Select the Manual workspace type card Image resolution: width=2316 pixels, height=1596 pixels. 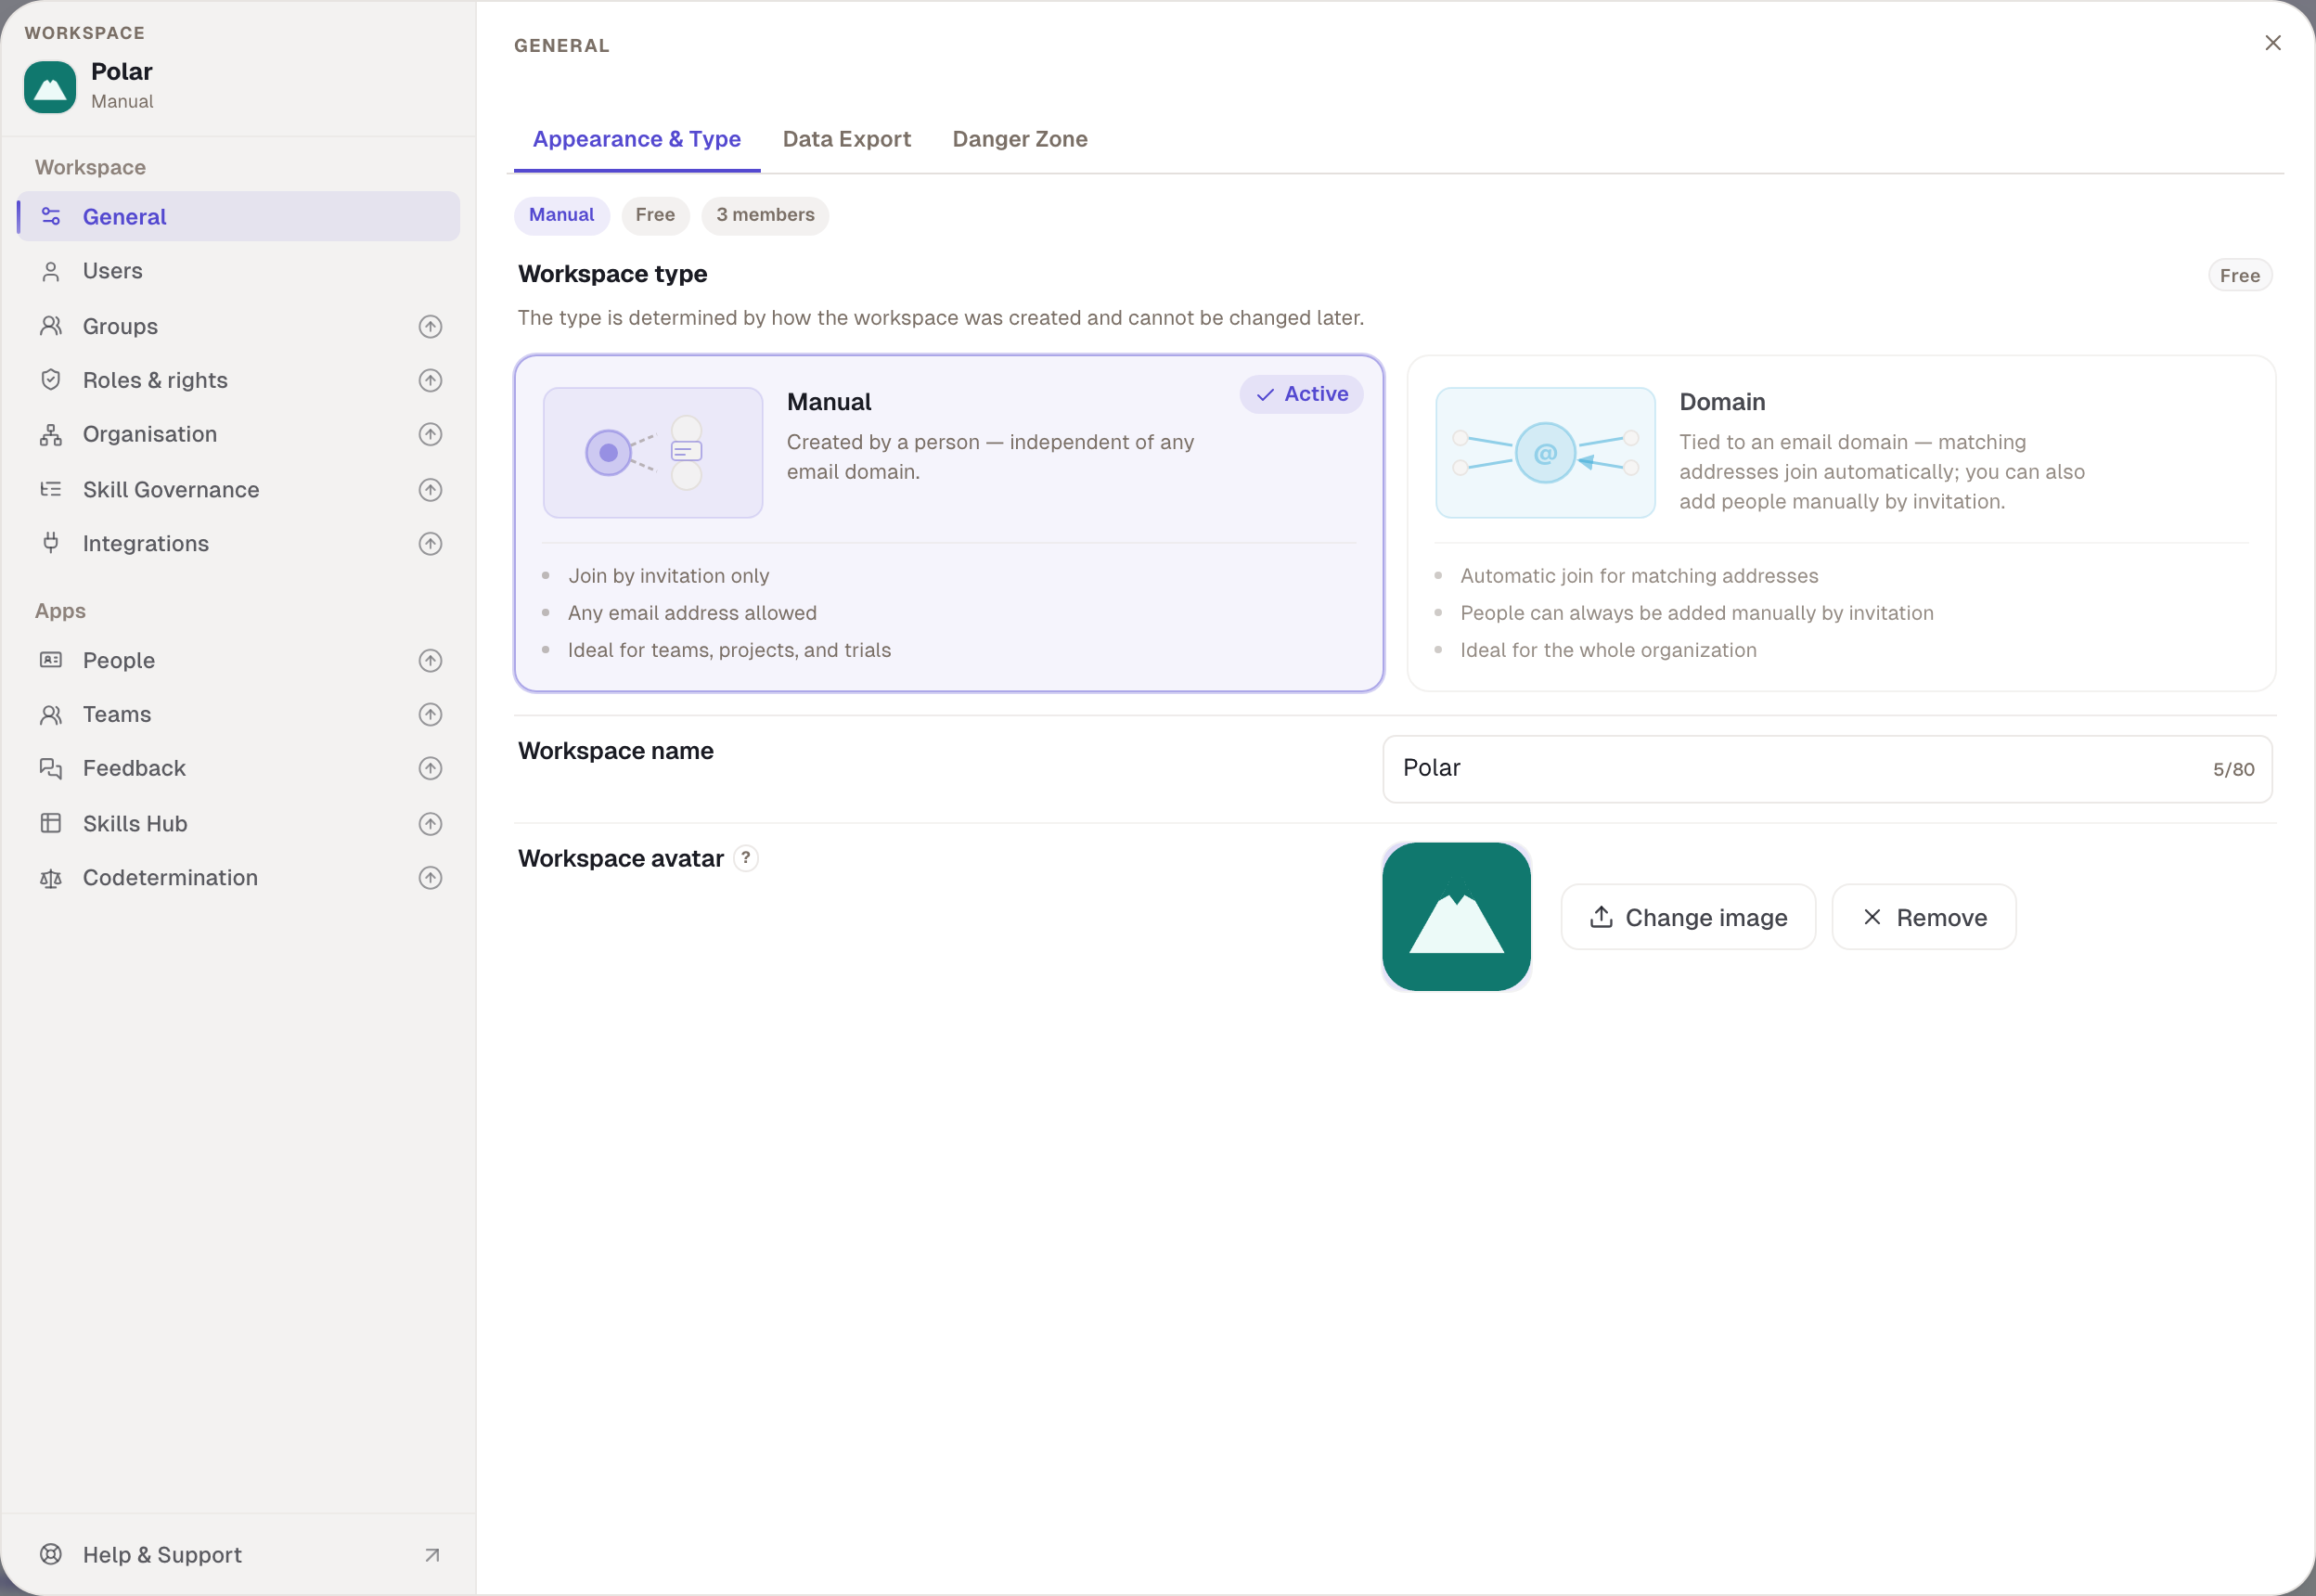949,523
